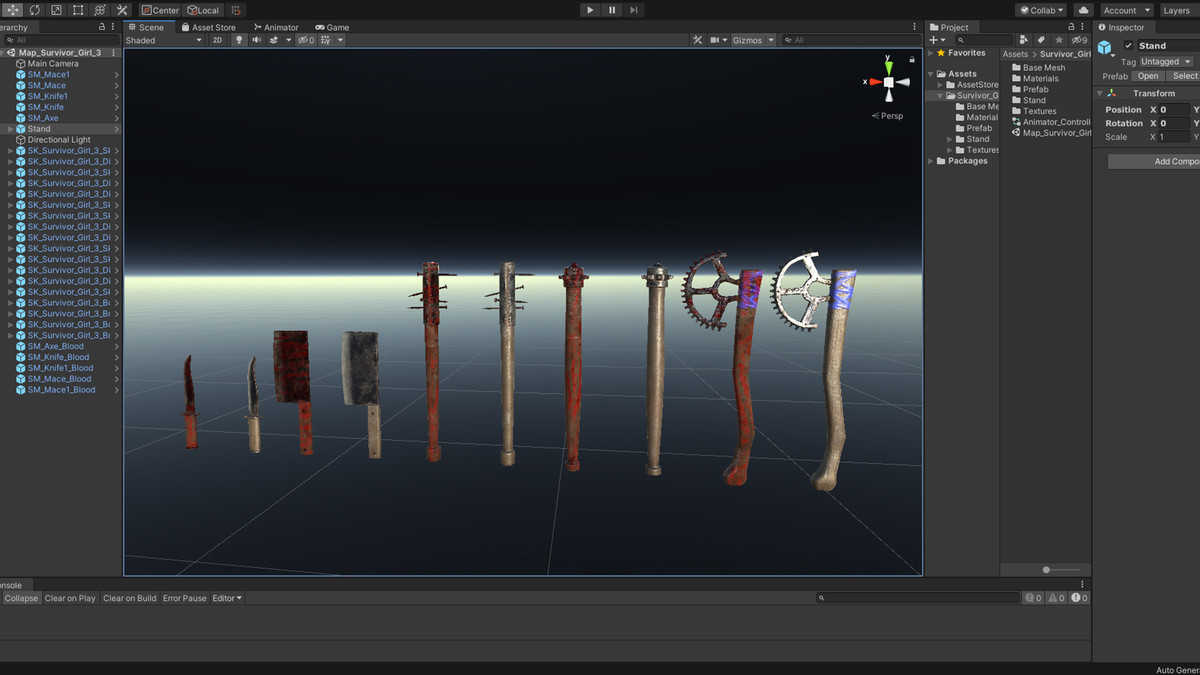Screen dimensions: 1200x675
Task: Click the Pause button
Action: (612, 10)
